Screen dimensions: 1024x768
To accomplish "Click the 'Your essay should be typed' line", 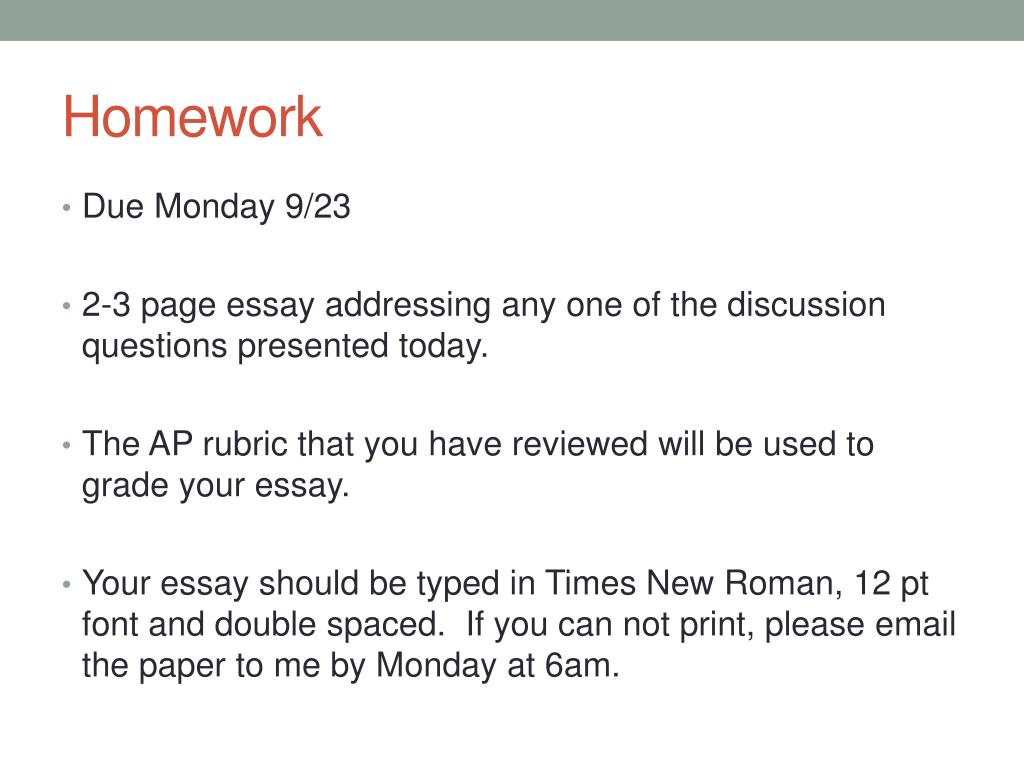I will tap(505, 583).
